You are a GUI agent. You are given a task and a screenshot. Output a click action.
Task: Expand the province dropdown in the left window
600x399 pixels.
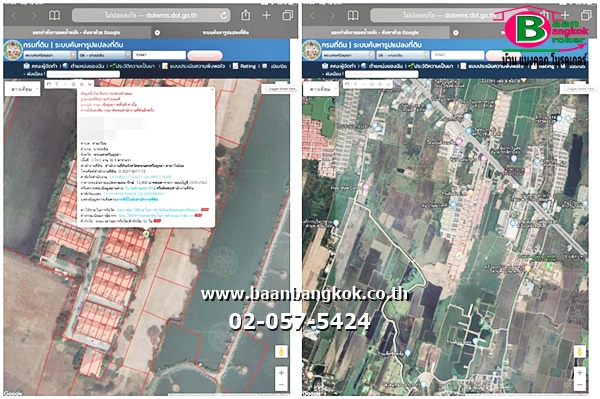click(x=50, y=55)
